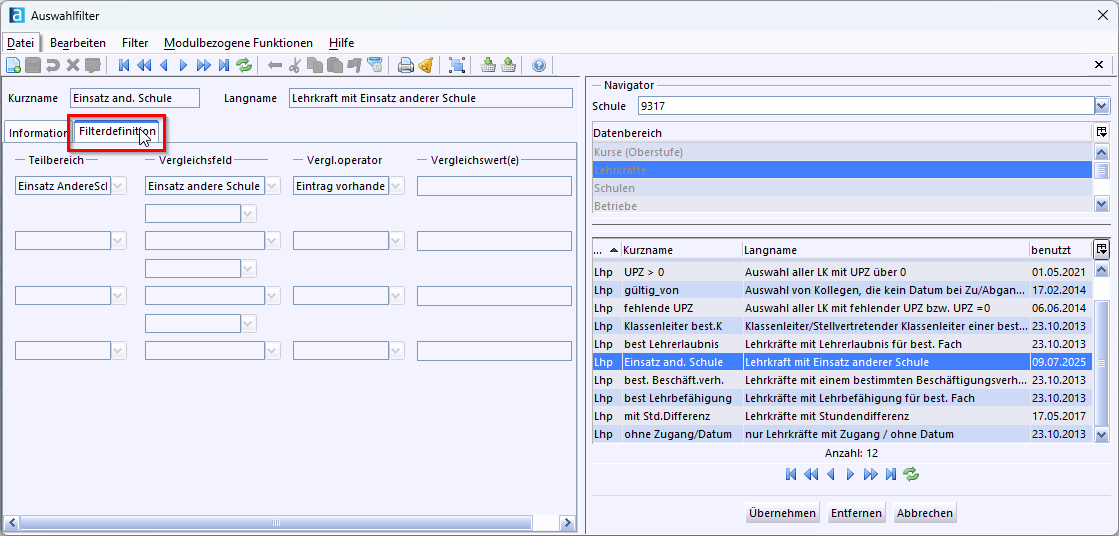The image size is (1119, 536).
Task: Click the Paste icon in toolbar
Action: (x=335, y=66)
